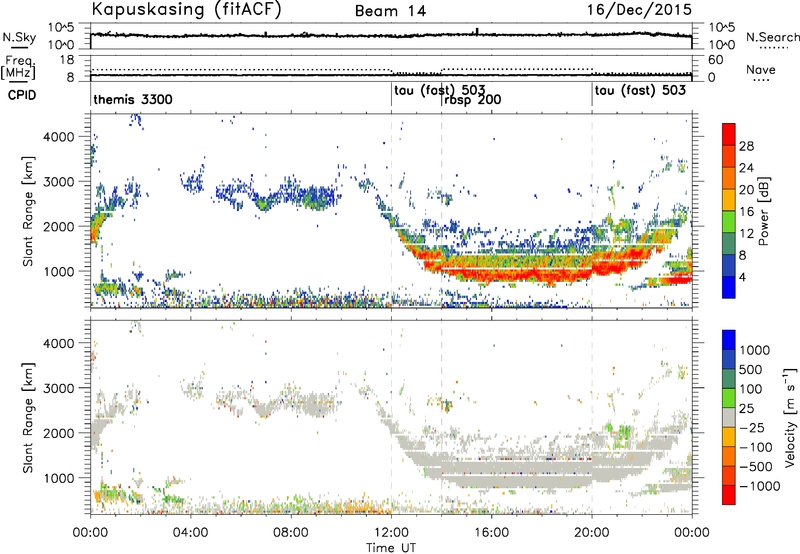Click the 'themis 3300' CPID text
Image resolution: width=800 pixels, height=554 pixels.
point(133,99)
